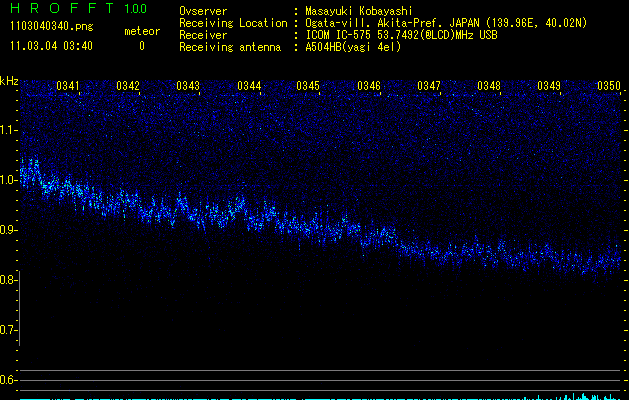Image resolution: width=629 pixels, height=400 pixels.
Task: Click the 0345 time marker
Action: coord(308,87)
